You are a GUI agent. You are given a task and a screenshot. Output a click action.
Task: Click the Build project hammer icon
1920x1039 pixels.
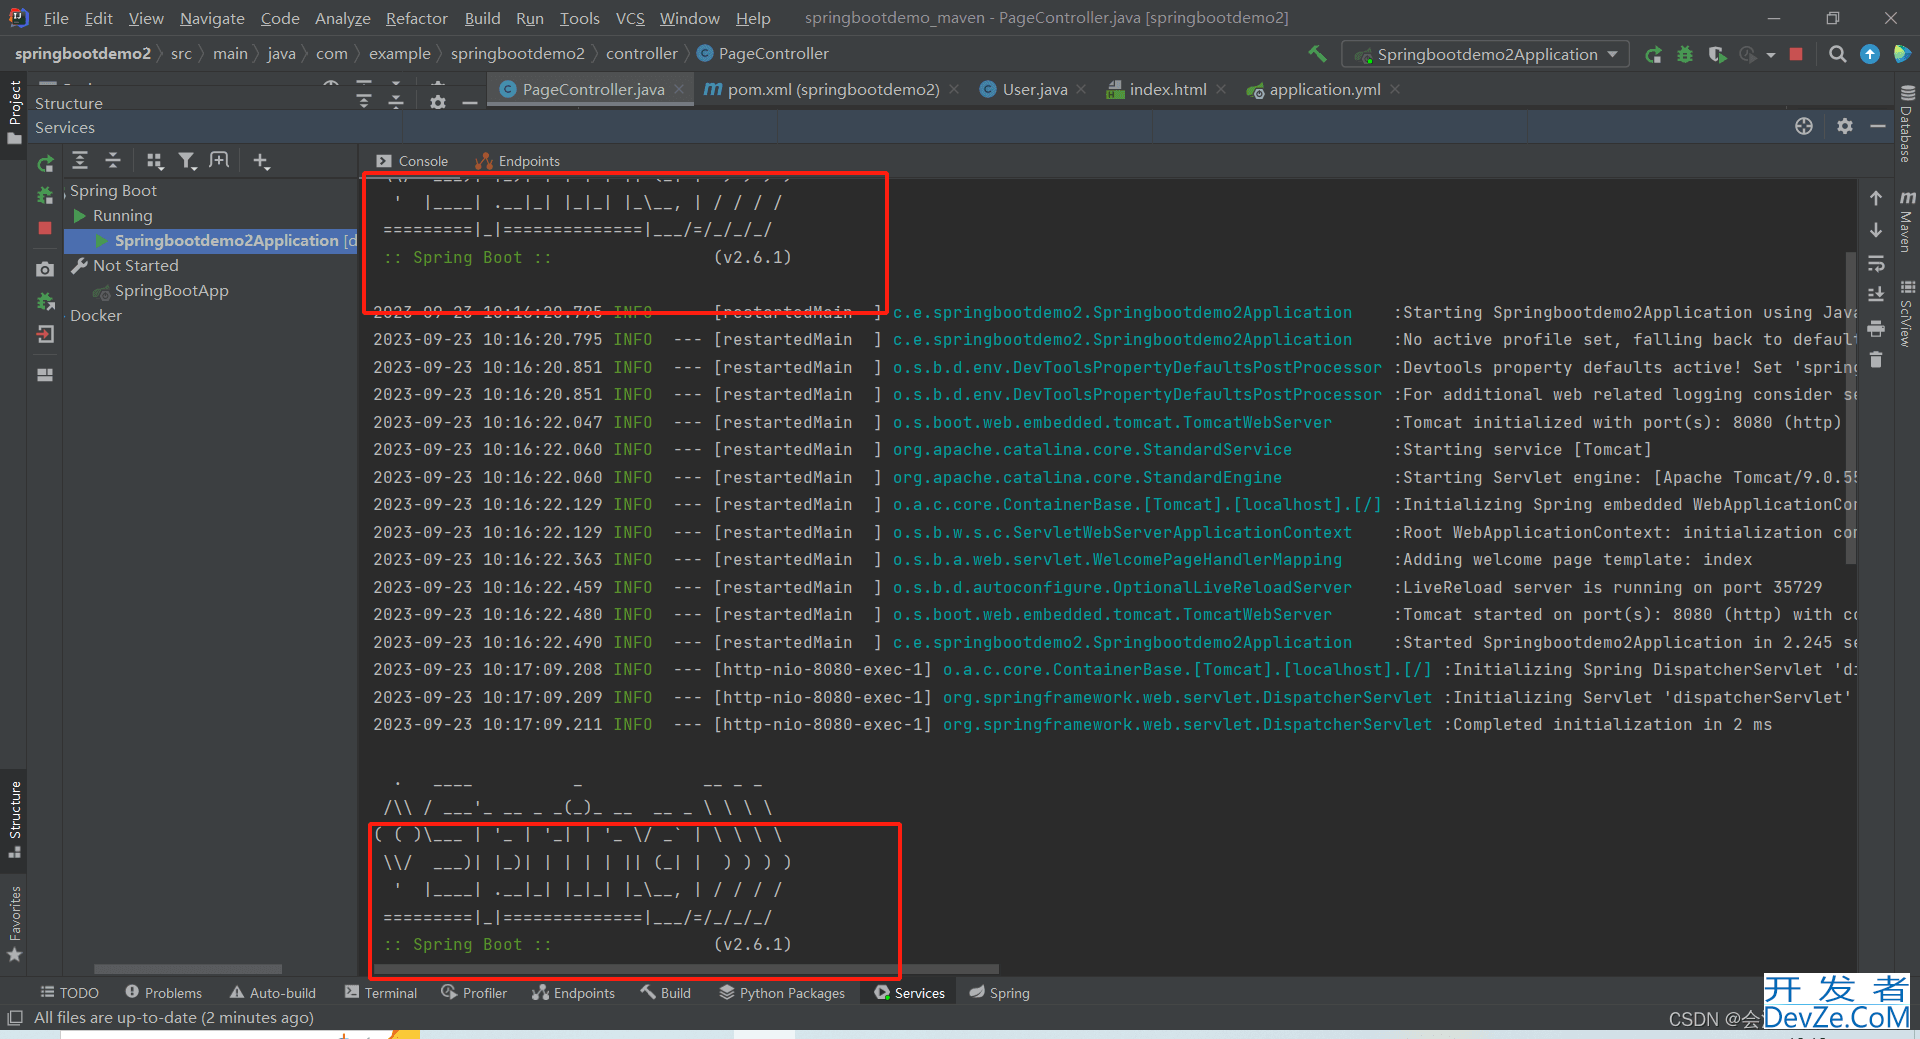pyautogui.click(x=1317, y=54)
